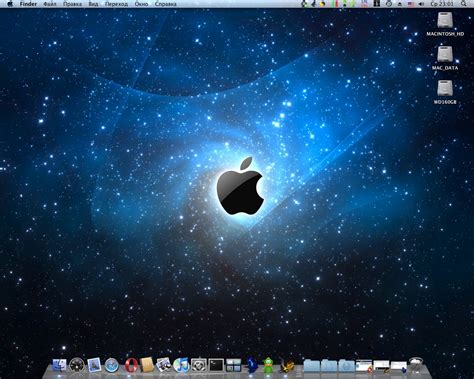This screenshot has height=379, width=474.
Task: Open the blue bird icon in Dock
Action: (x=251, y=365)
